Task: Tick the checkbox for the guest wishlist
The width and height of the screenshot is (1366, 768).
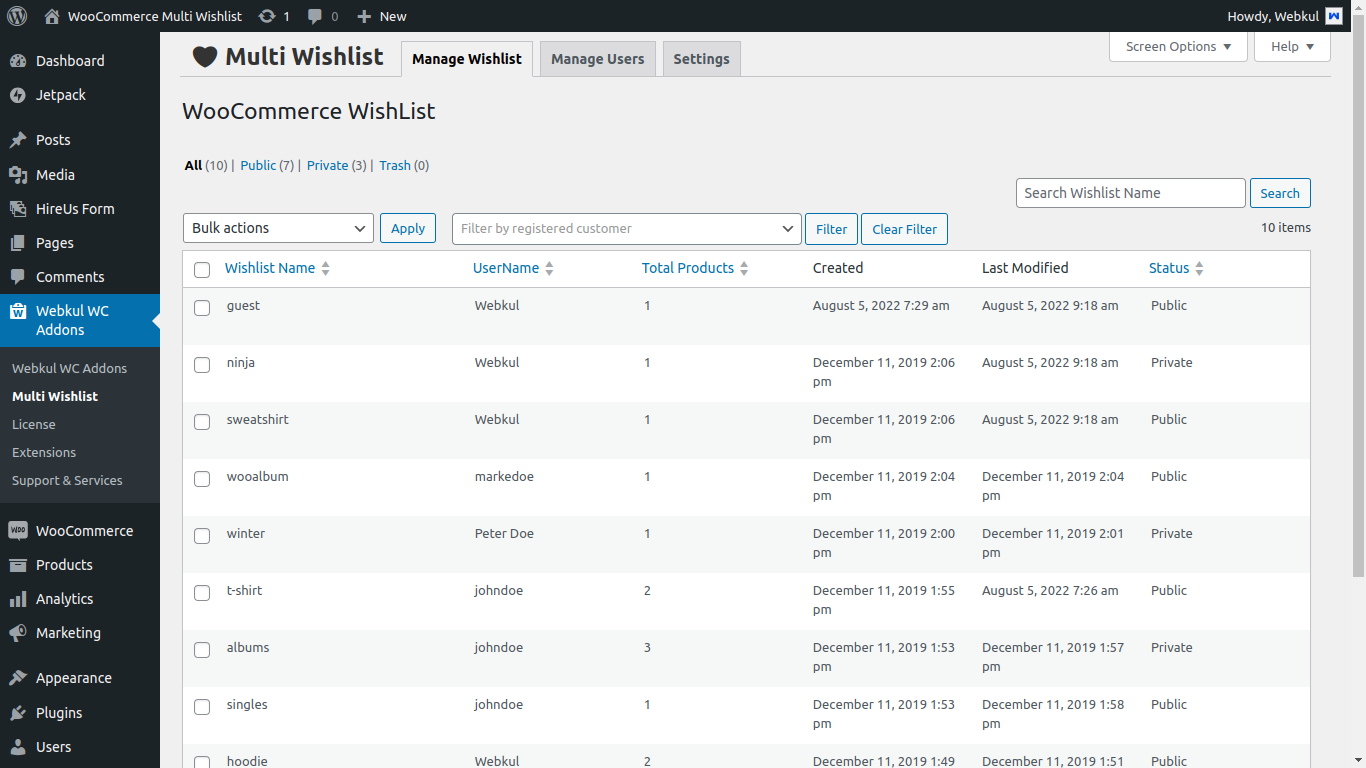Action: (x=202, y=308)
